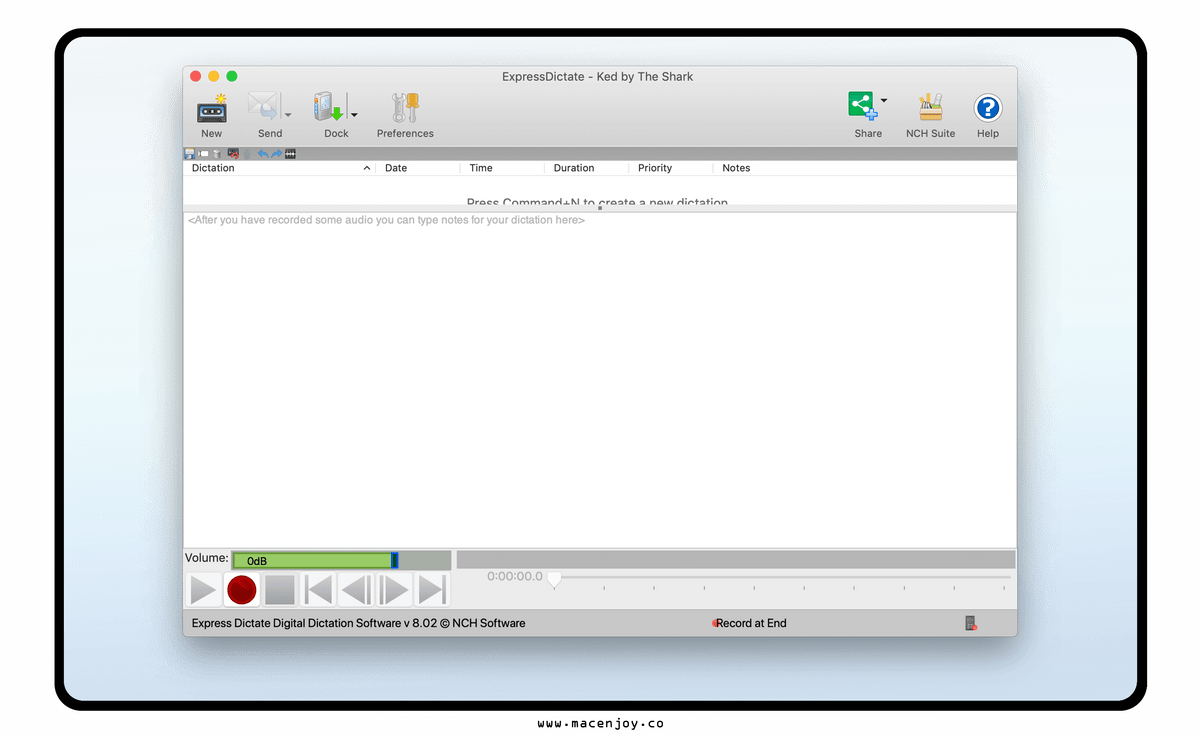Open Help with the question mark icon
The height and width of the screenshot is (735, 1200).
[x=988, y=108]
